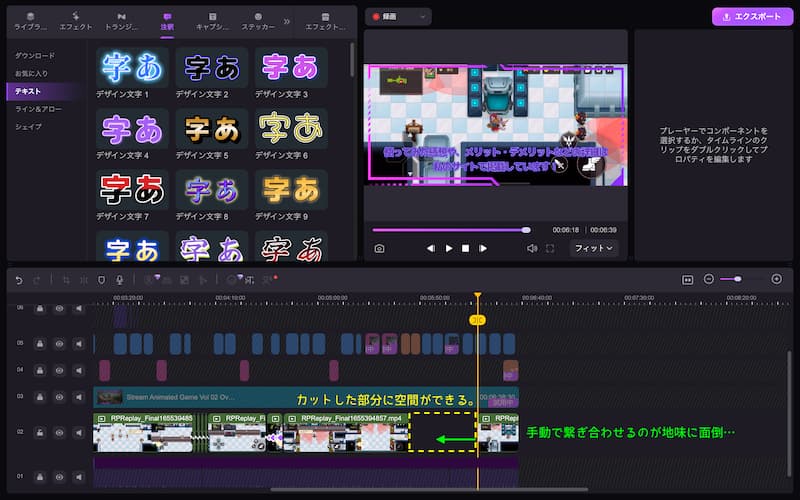The width and height of the screenshot is (800, 500).
Task: Mute track 04 audio
Action: point(79,370)
